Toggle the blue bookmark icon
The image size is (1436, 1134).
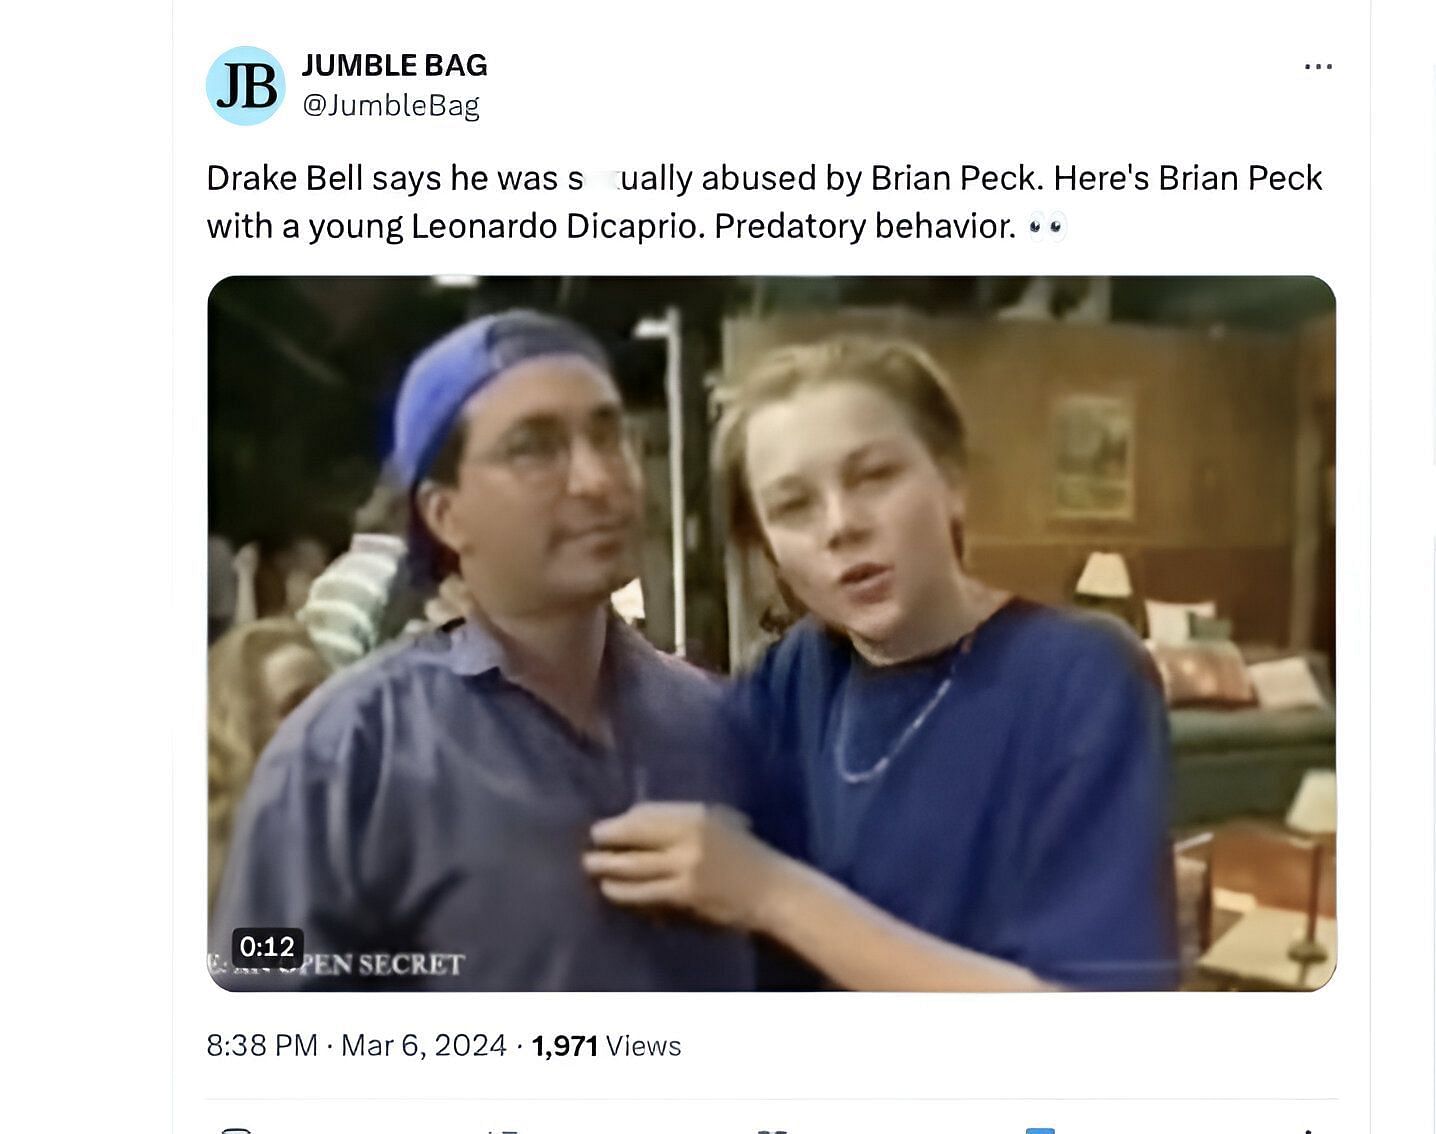click(x=1040, y=1131)
